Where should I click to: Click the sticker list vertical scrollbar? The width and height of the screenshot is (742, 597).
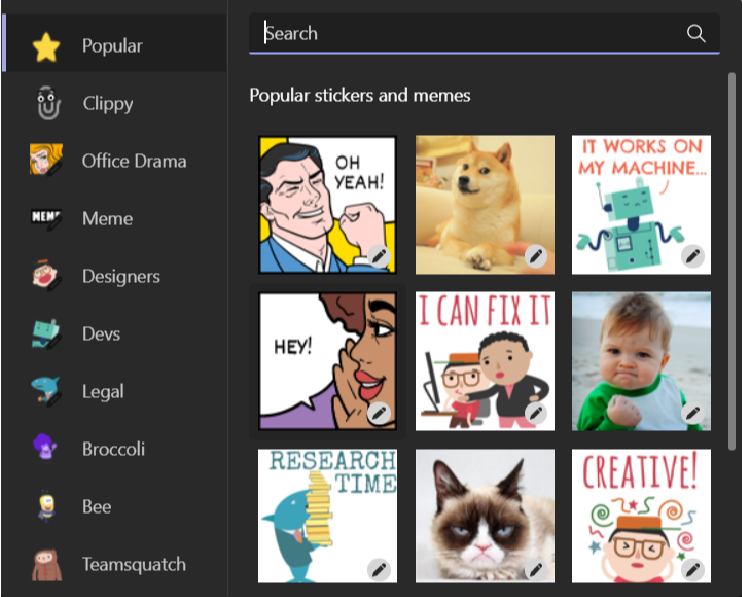732,261
